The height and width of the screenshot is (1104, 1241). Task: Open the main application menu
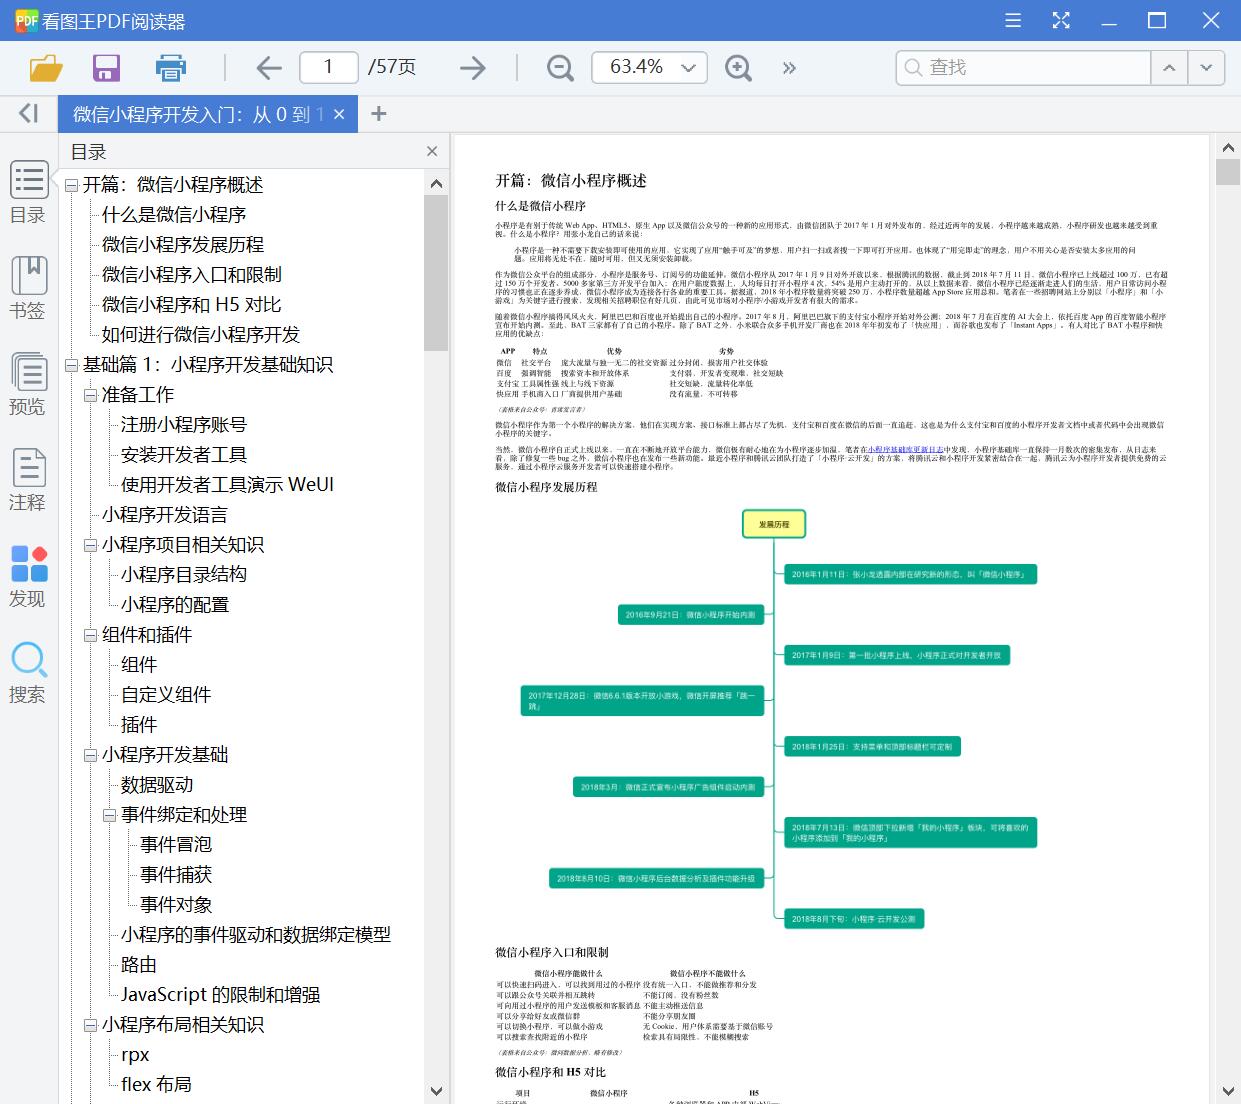(1011, 20)
